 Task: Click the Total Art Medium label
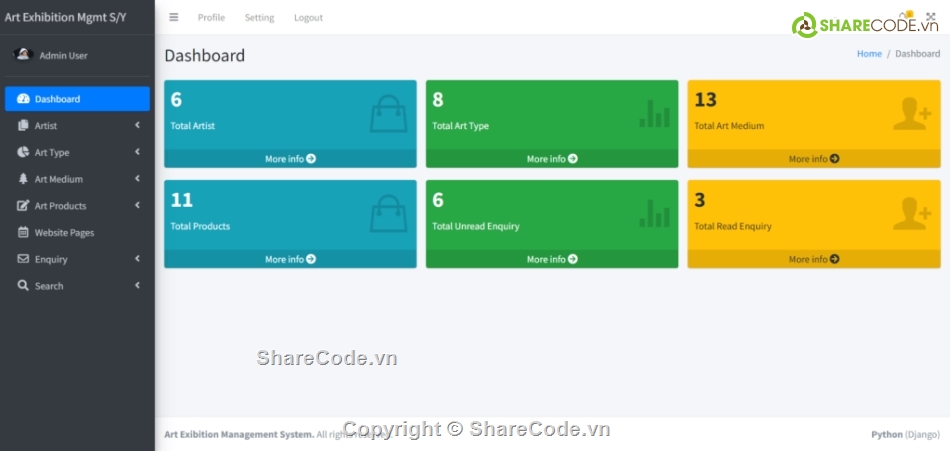coord(729,126)
